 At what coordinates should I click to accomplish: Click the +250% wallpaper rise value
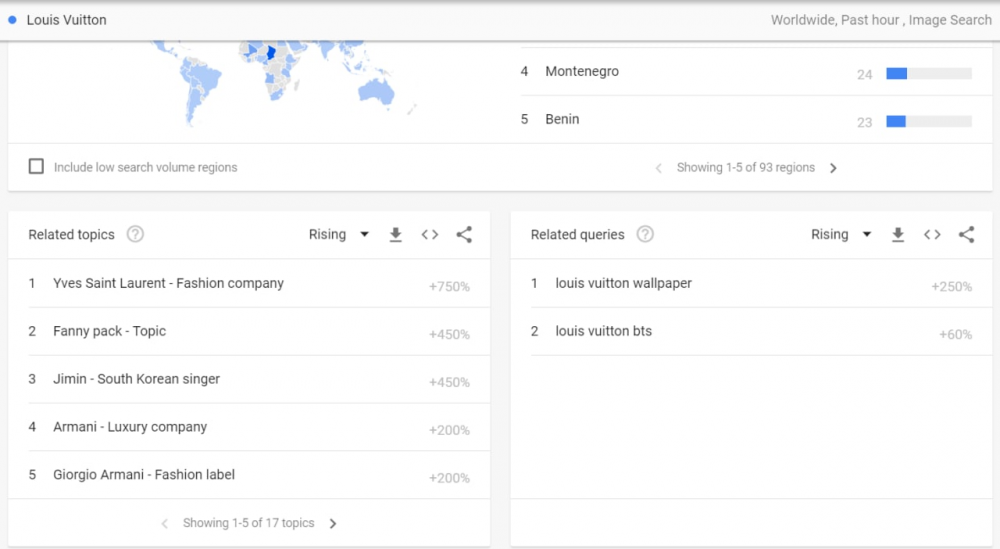tap(952, 287)
